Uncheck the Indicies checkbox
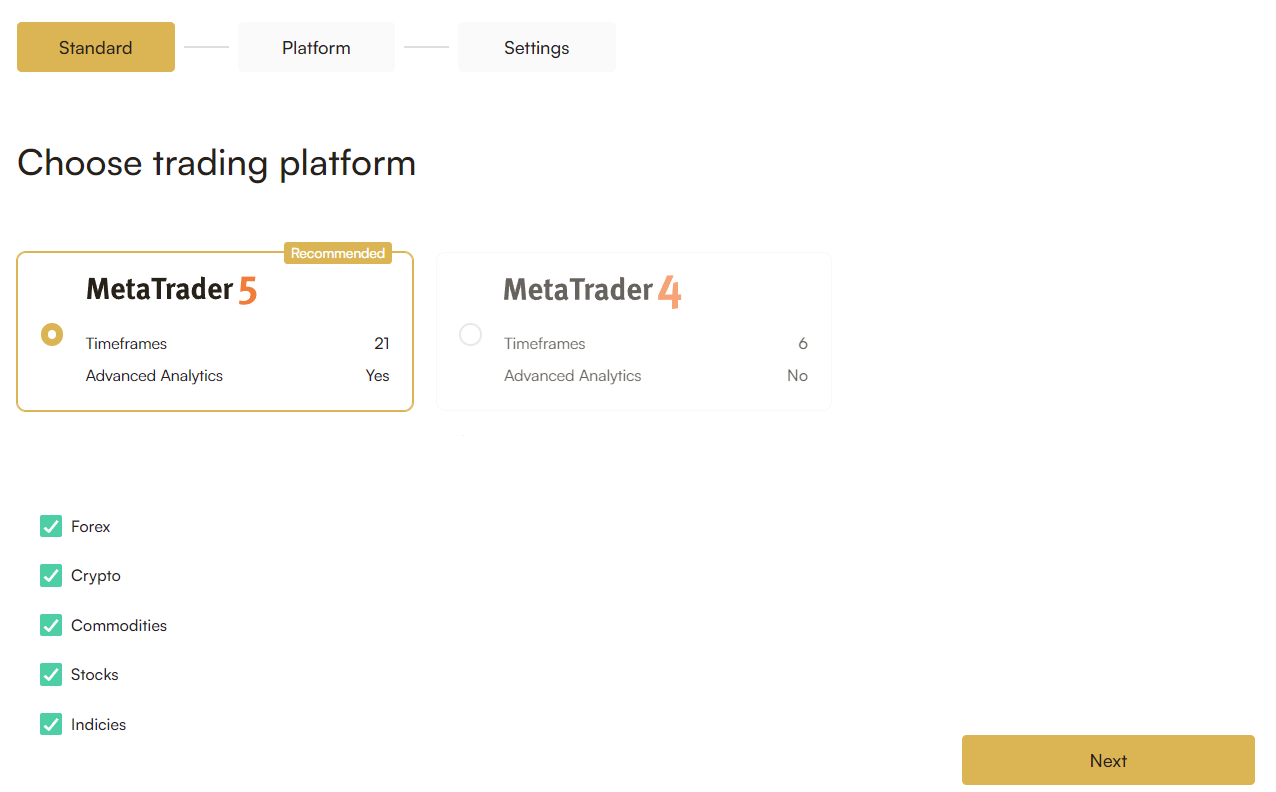The image size is (1276, 792). coord(51,724)
